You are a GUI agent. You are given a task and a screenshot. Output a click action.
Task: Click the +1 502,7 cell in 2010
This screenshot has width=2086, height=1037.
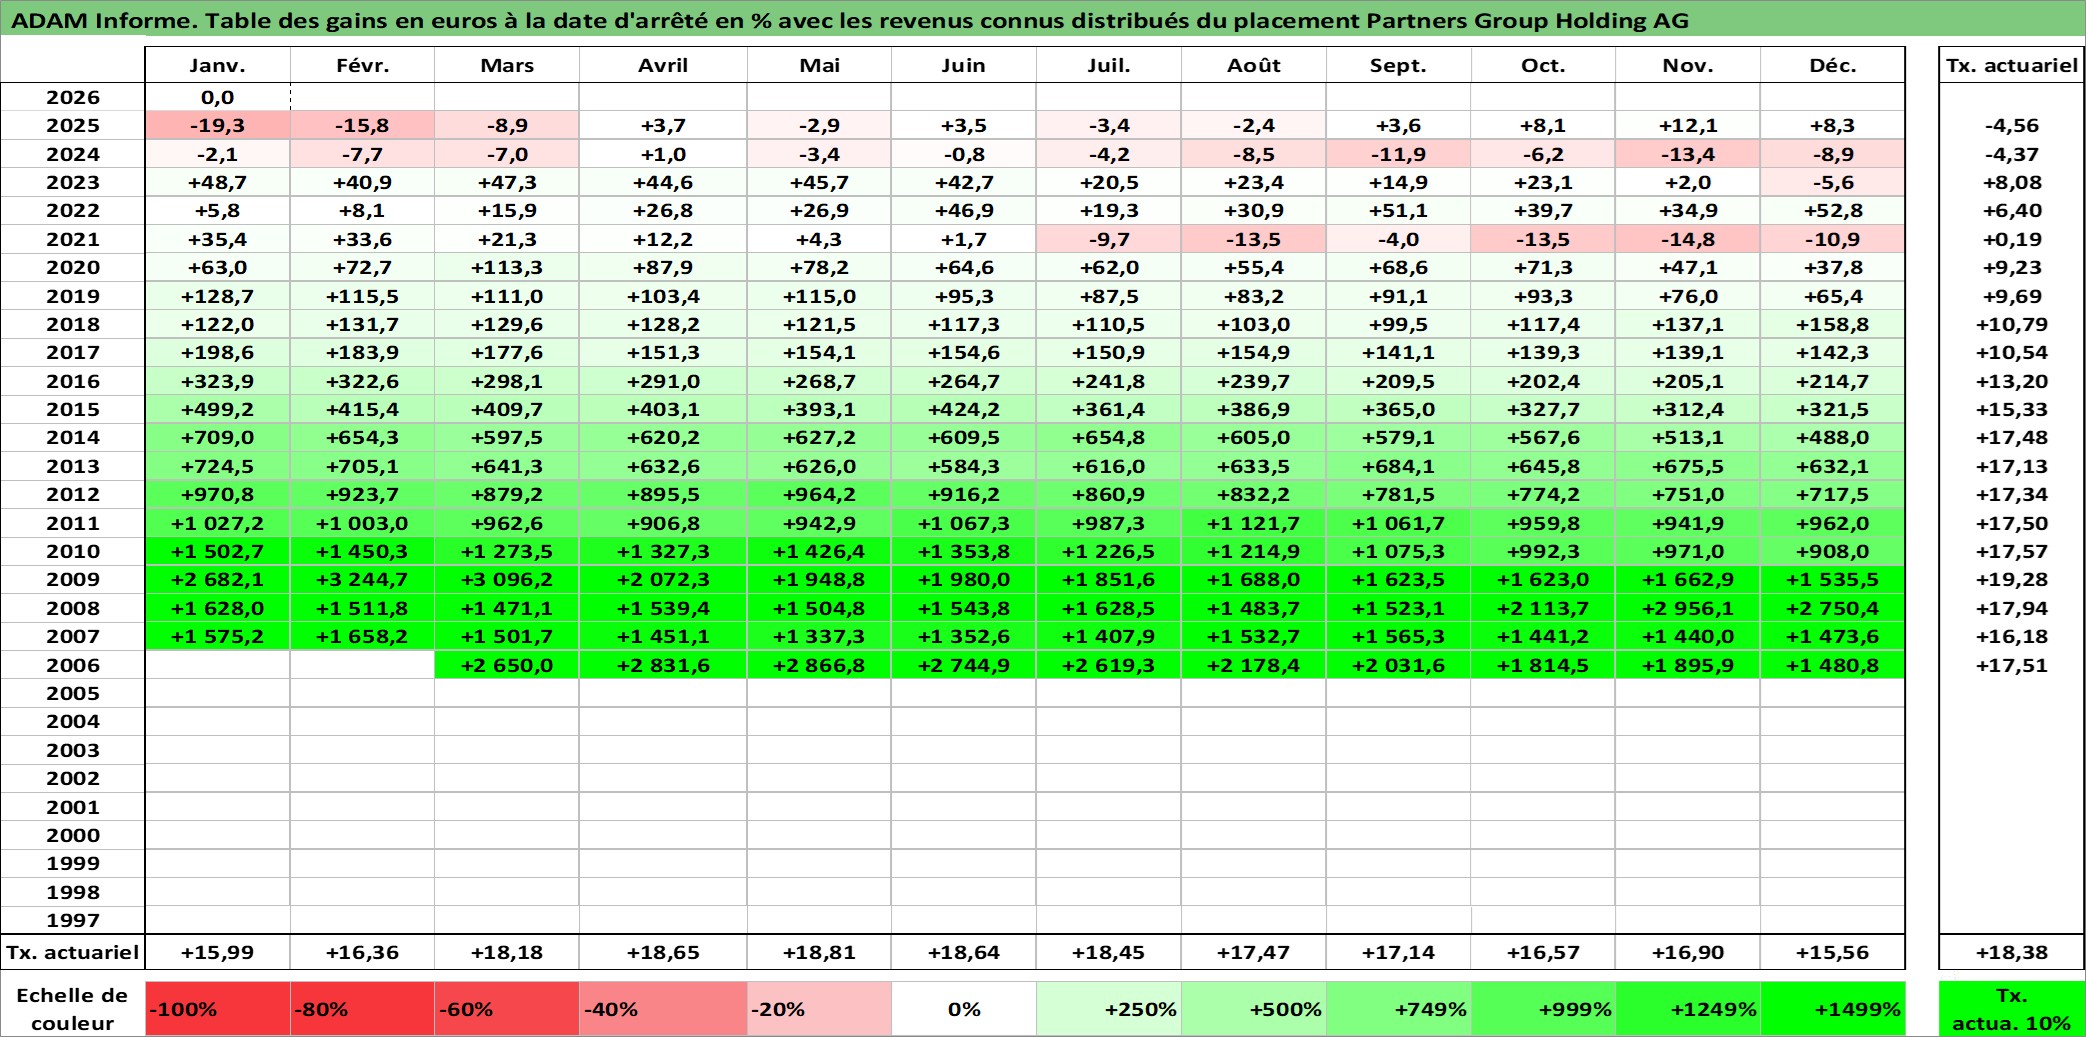coord(217,551)
